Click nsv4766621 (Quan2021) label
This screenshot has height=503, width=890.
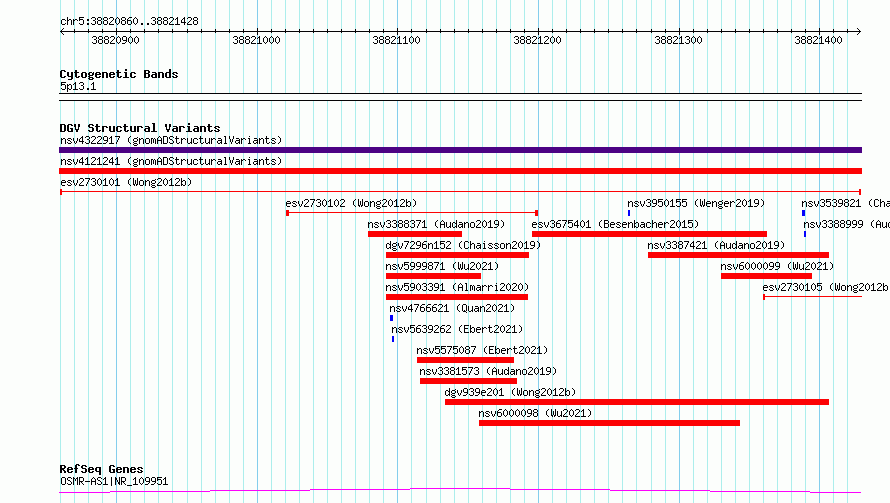click(452, 308)
